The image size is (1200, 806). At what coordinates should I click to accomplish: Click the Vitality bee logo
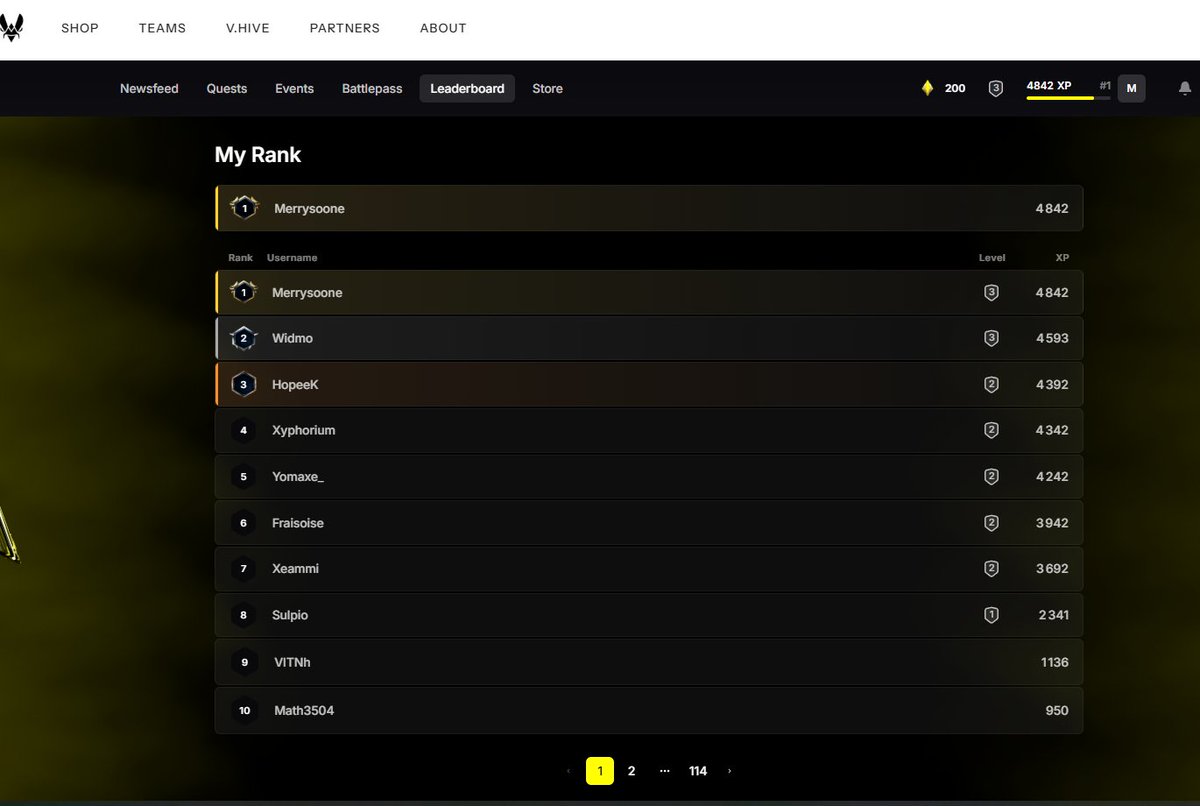[12, 28]
